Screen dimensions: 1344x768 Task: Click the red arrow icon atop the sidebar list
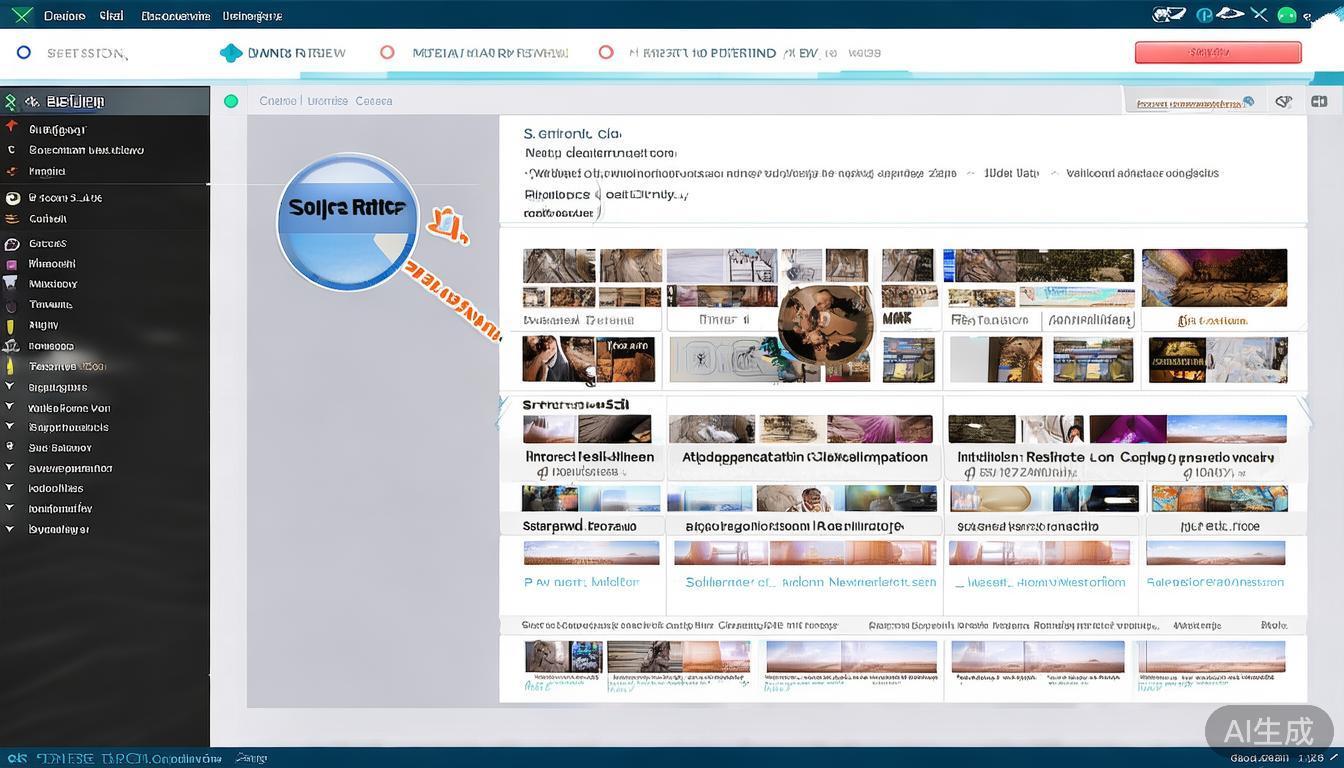click(12, 127)
